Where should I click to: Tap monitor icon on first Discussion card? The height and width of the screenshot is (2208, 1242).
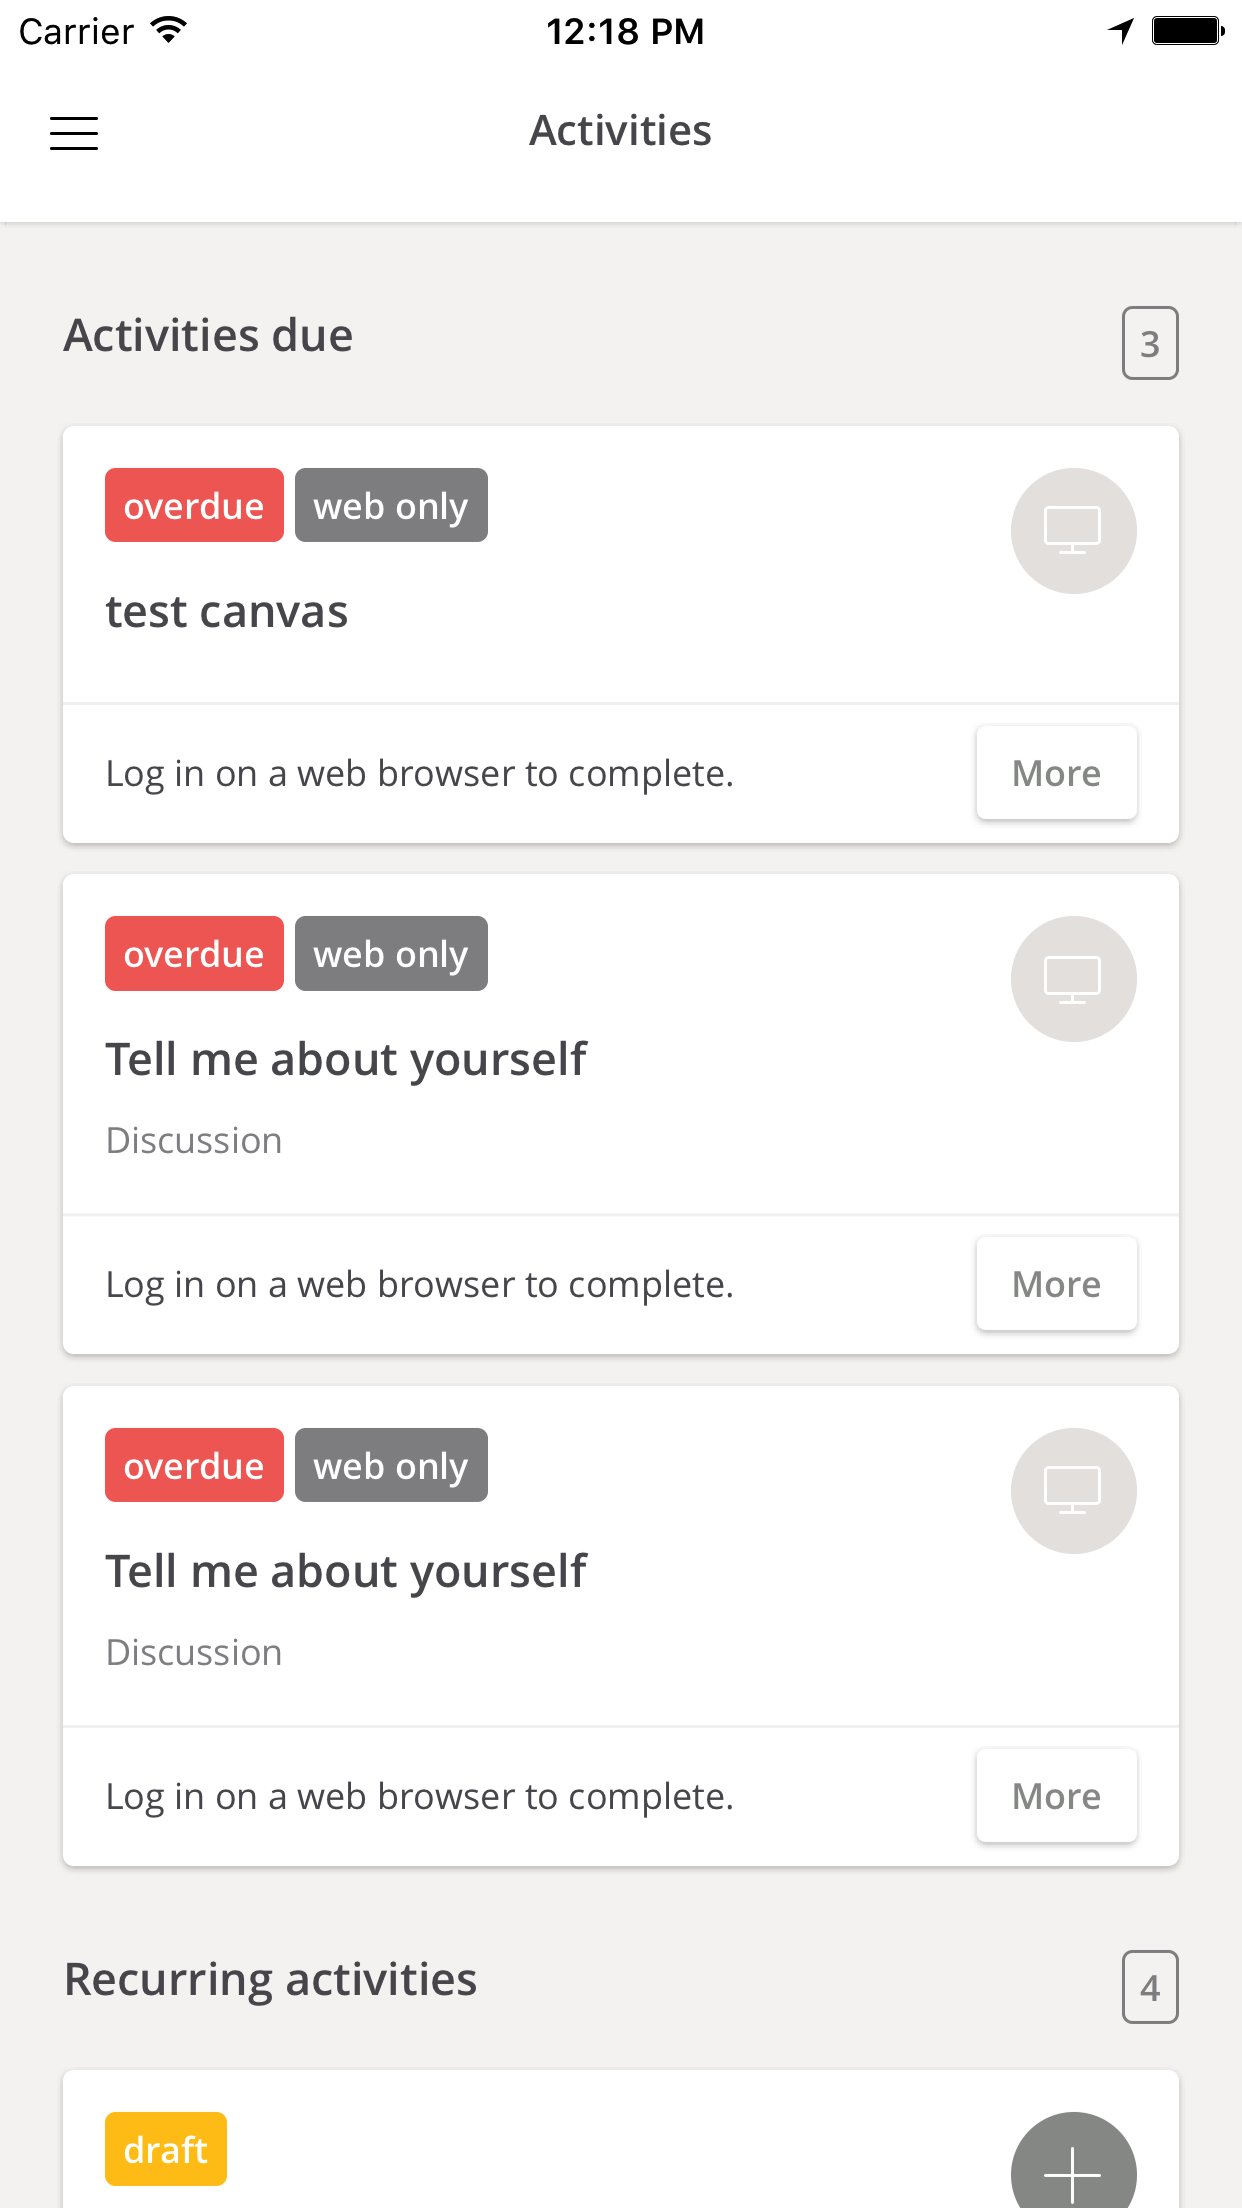tap(1073, 979)
